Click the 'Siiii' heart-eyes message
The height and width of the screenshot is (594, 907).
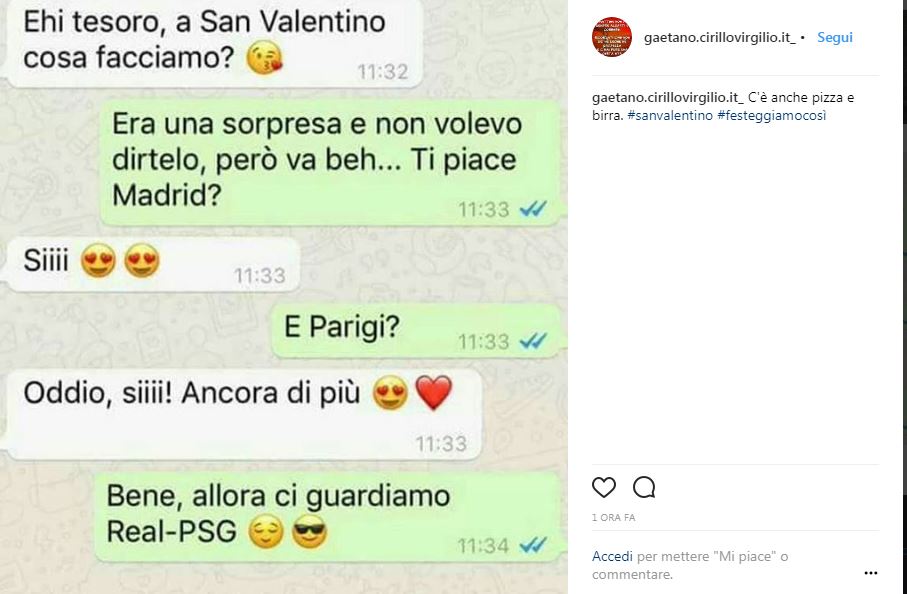pyautogui.click(x=153, y=264)
